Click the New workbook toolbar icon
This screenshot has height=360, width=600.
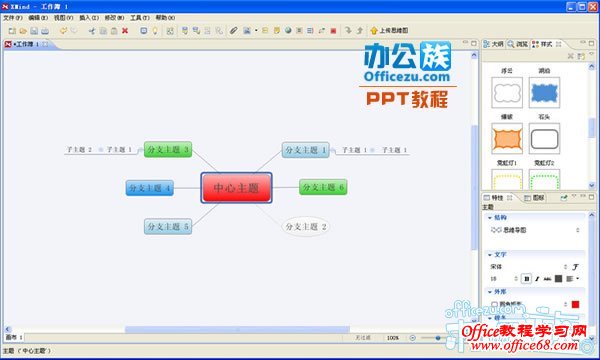point(12,31)
